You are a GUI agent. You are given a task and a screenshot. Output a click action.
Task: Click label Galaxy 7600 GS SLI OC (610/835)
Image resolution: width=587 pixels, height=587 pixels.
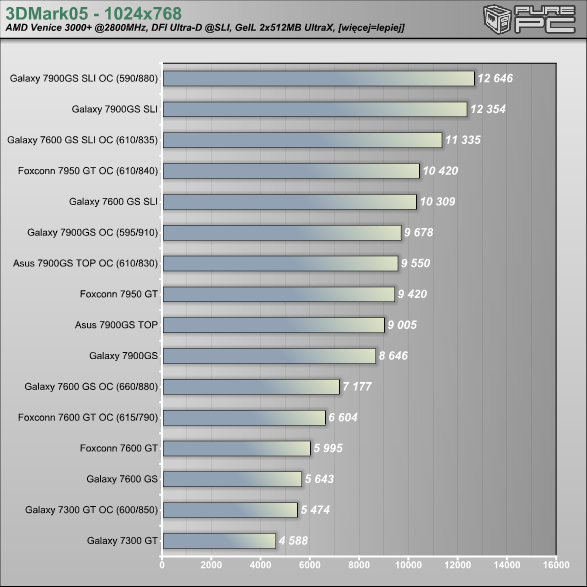(x=82, y=140)
